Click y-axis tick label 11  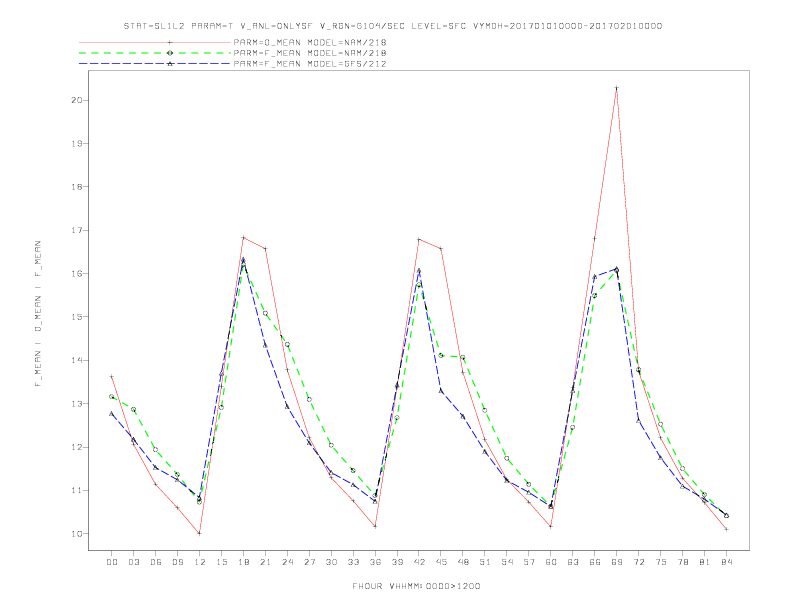point(76,490)
